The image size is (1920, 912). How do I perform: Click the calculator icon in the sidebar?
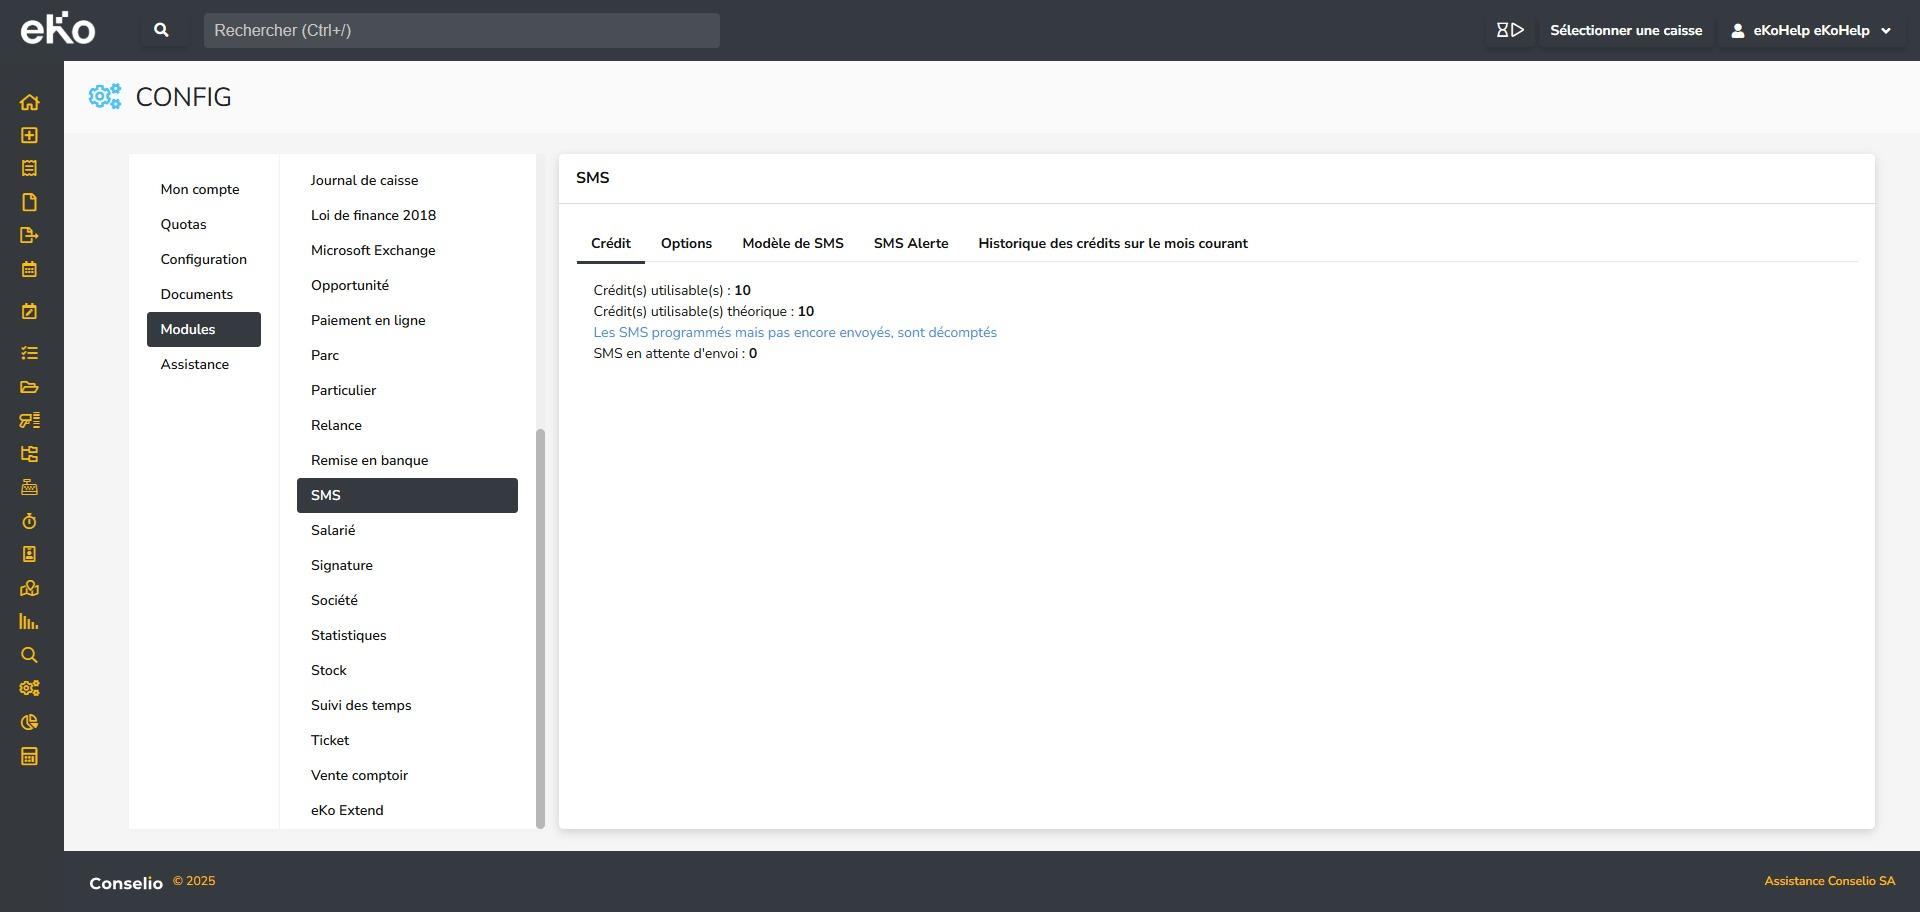(x=29, y=756)
